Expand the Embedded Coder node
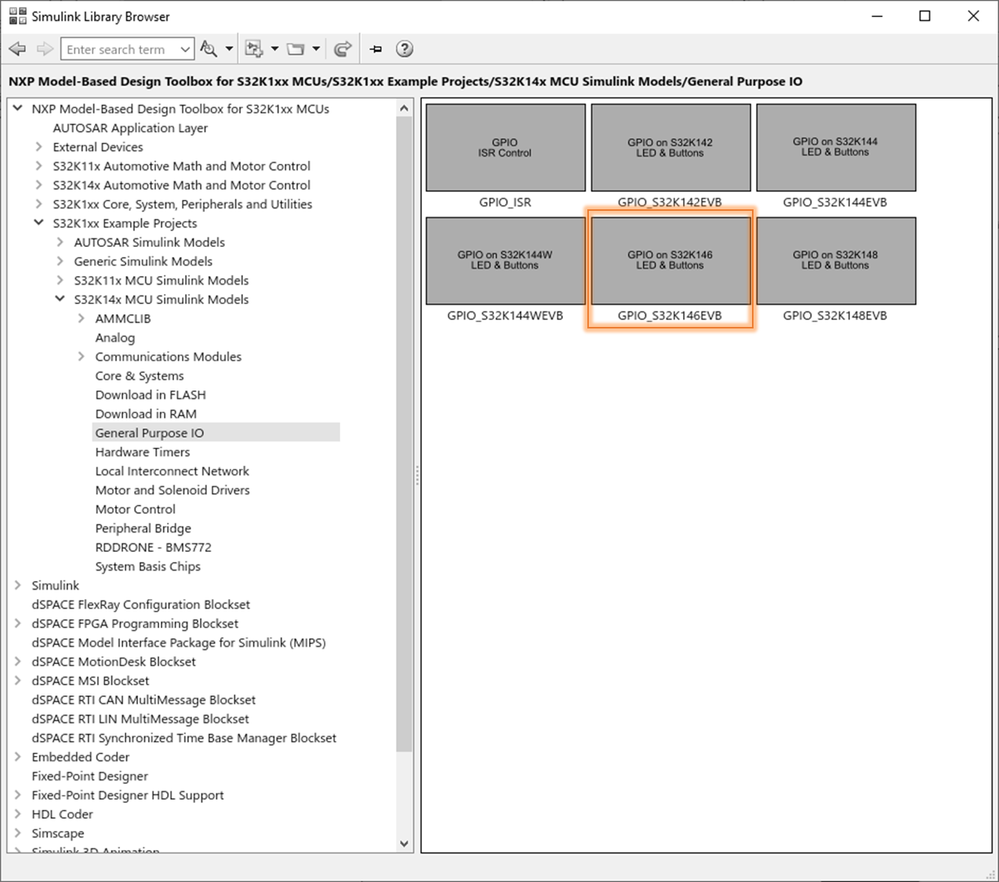 [18, 757]
